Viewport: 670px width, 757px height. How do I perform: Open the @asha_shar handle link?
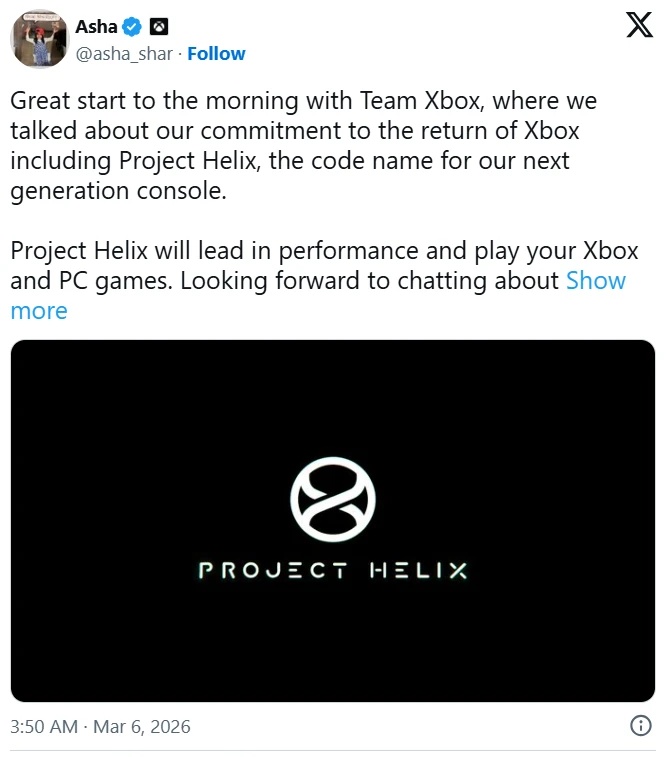click(125, 53)
